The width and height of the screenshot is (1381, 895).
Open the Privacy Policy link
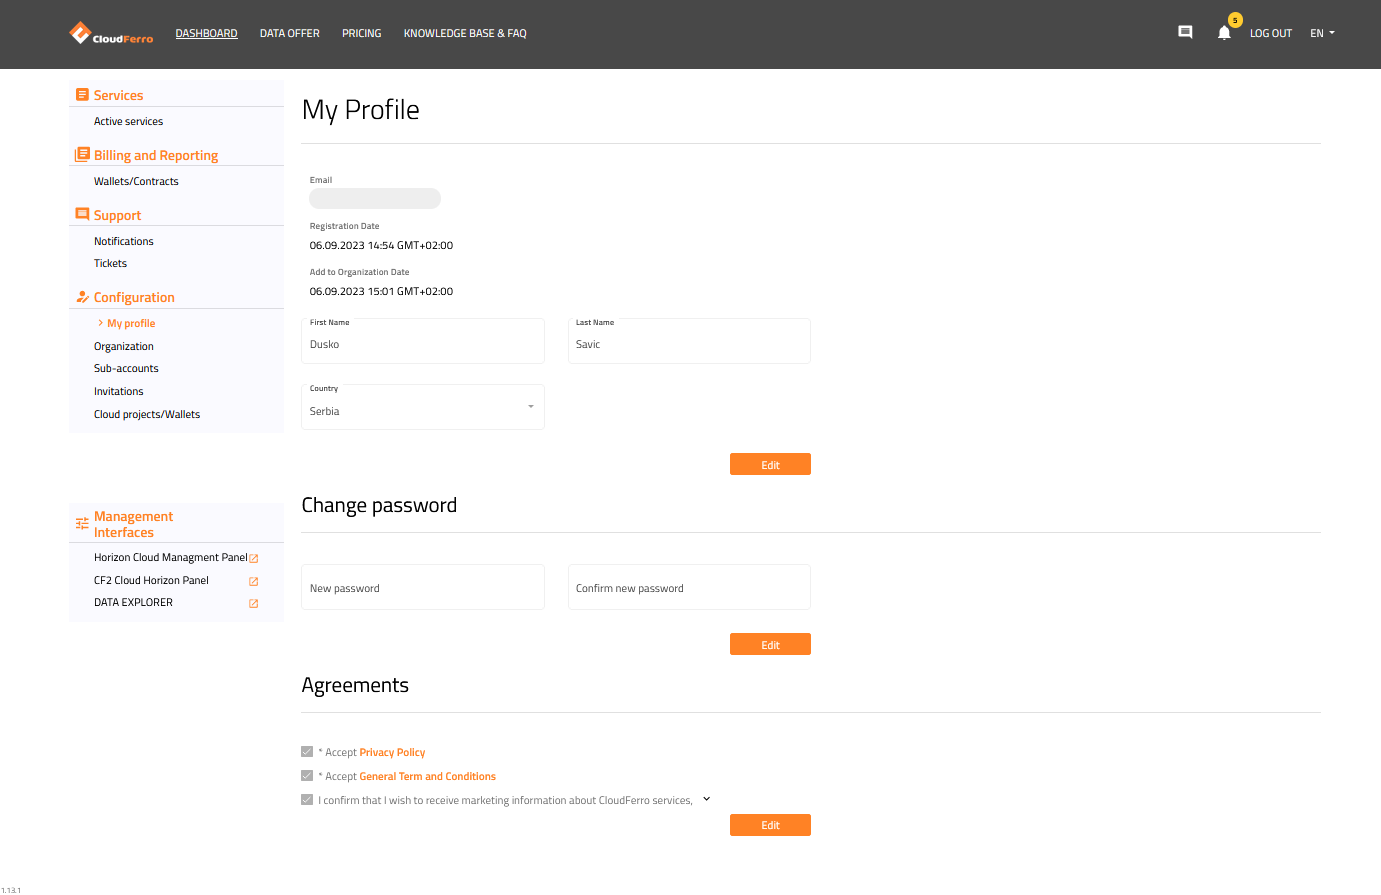392,751
